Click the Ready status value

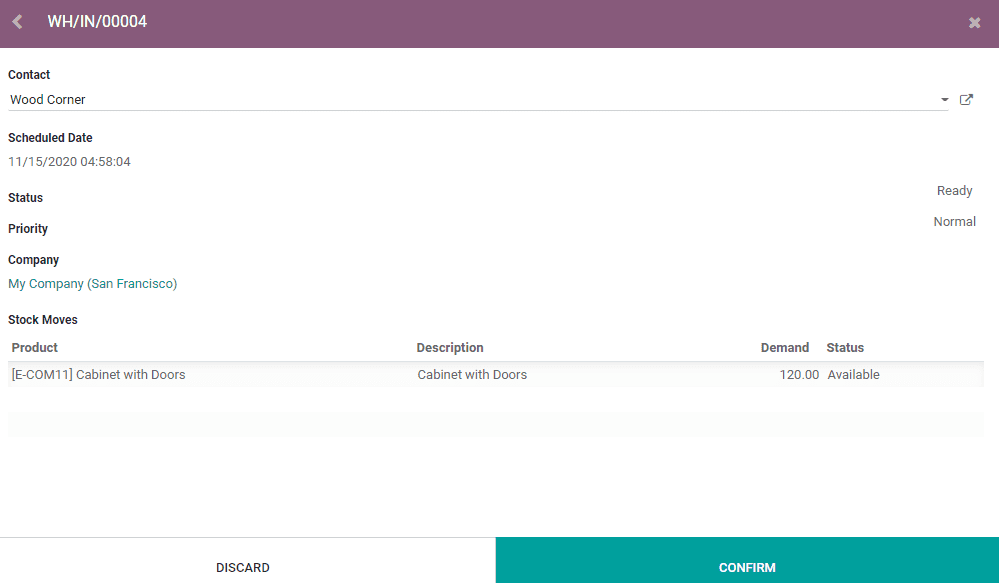click(954, 191)
